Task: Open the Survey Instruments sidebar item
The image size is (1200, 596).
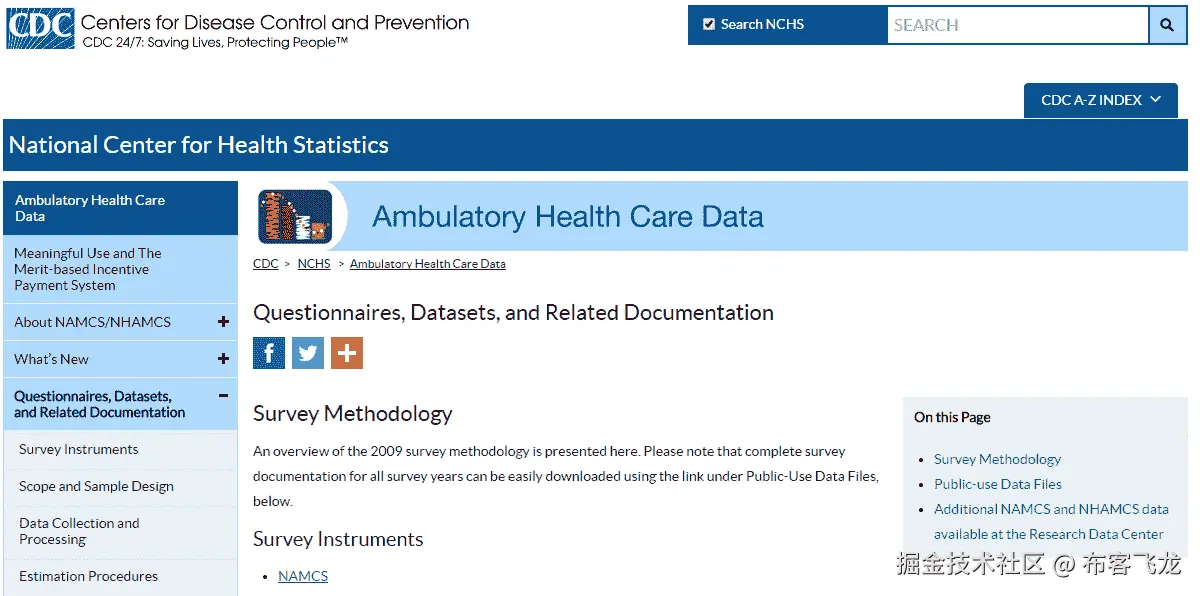Action: (79, 449)
